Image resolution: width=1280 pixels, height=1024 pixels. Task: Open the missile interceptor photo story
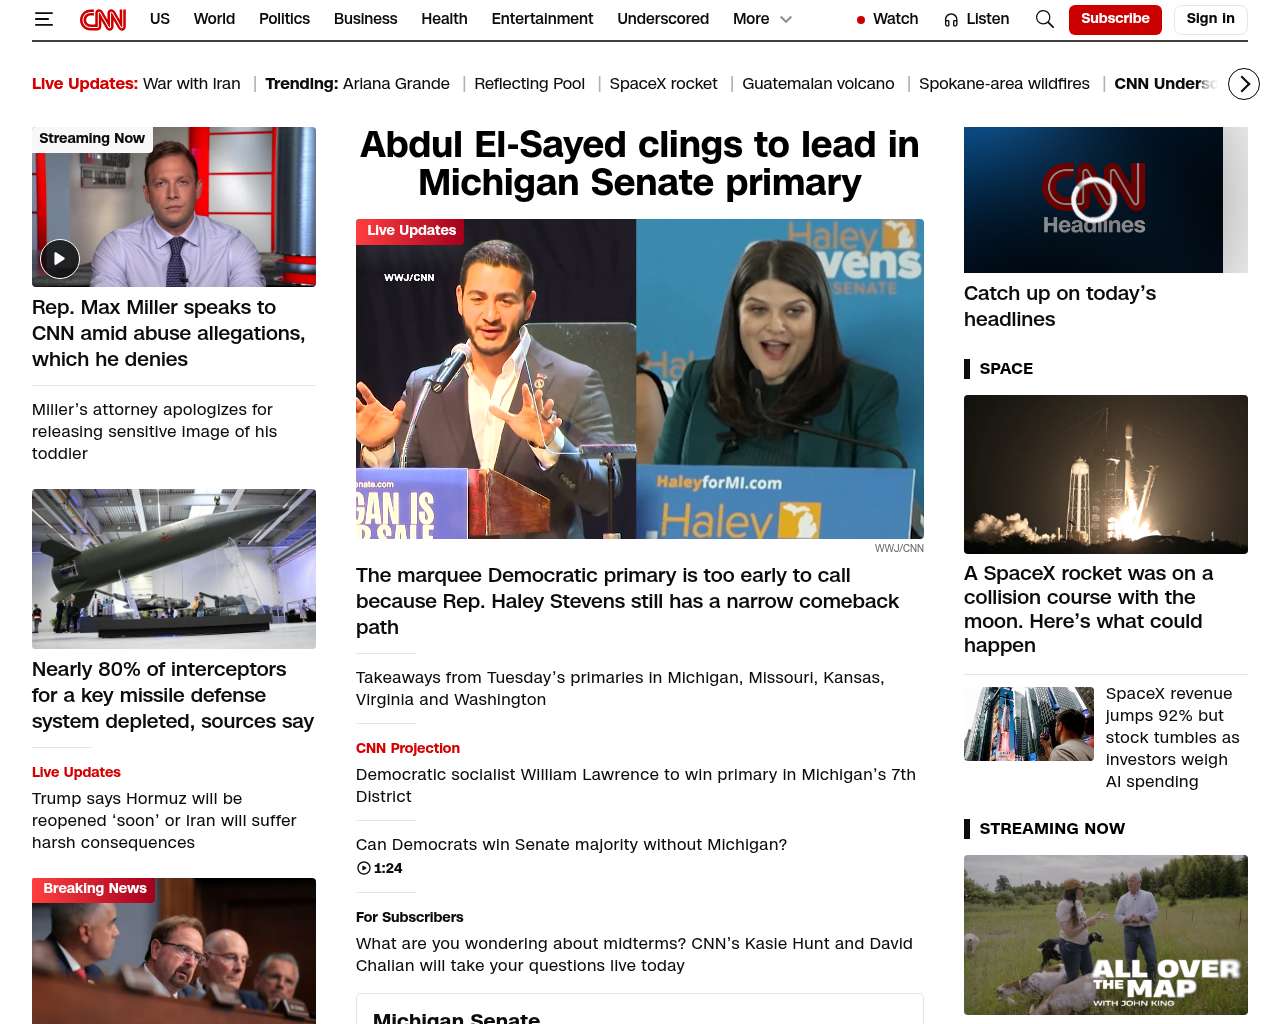click(x=174, y=569)
